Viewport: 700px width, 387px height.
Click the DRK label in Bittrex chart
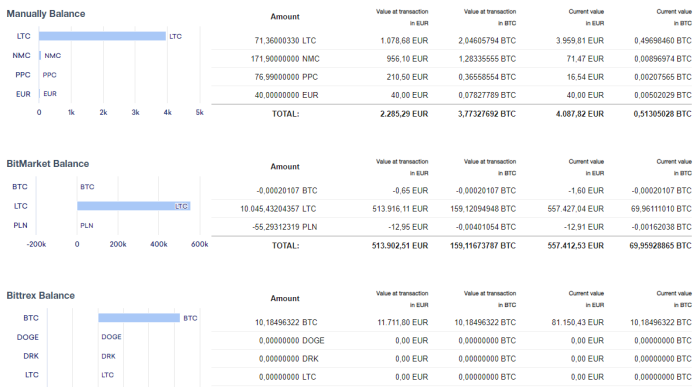[x=108, y=356]
